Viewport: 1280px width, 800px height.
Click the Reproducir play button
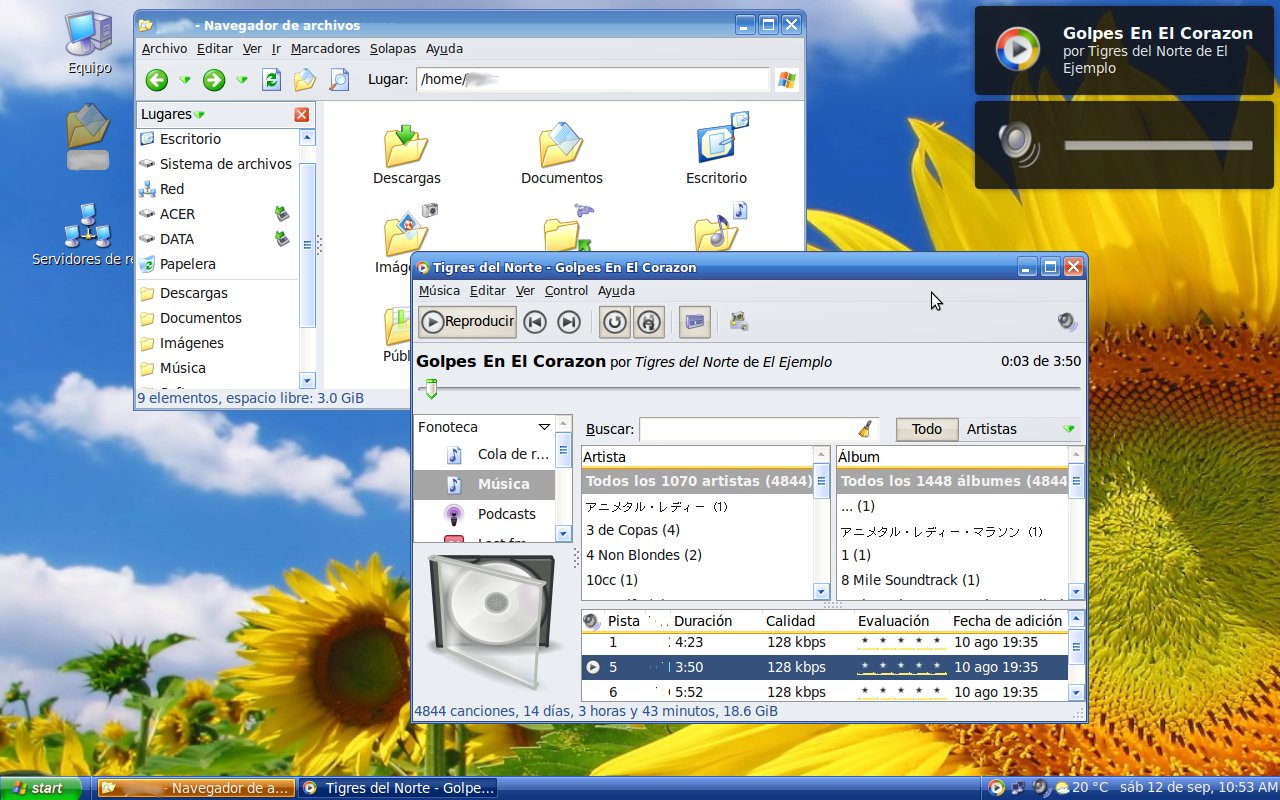[468, 322]
